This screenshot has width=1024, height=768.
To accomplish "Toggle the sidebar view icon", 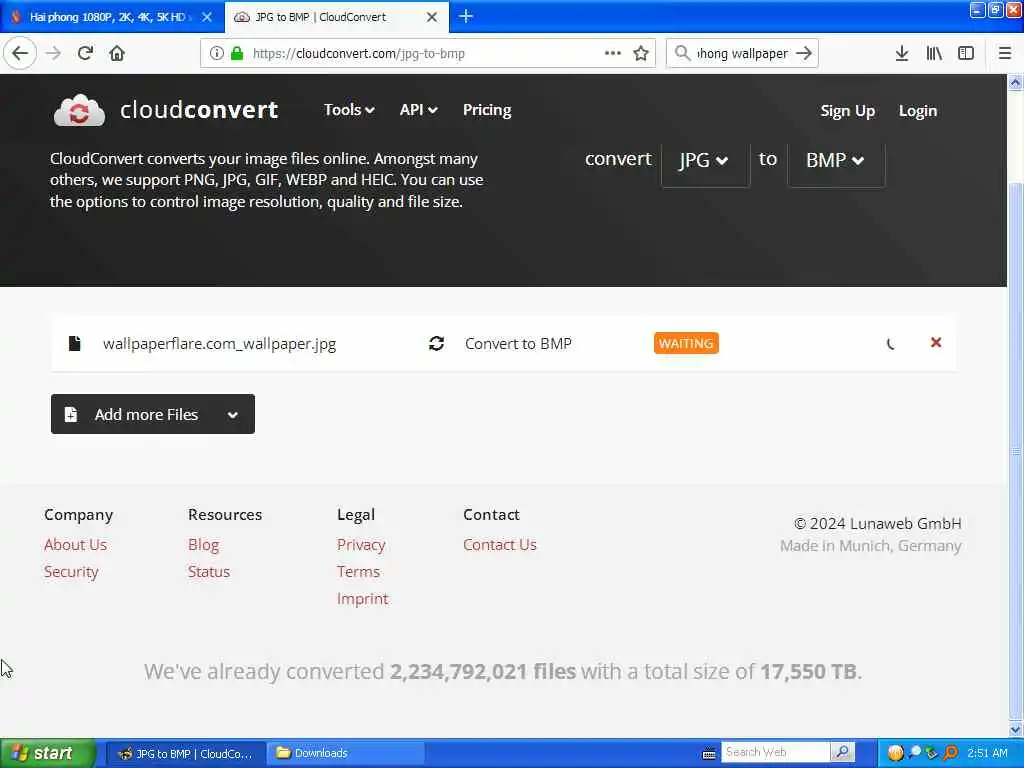I will tap(966, 53).
